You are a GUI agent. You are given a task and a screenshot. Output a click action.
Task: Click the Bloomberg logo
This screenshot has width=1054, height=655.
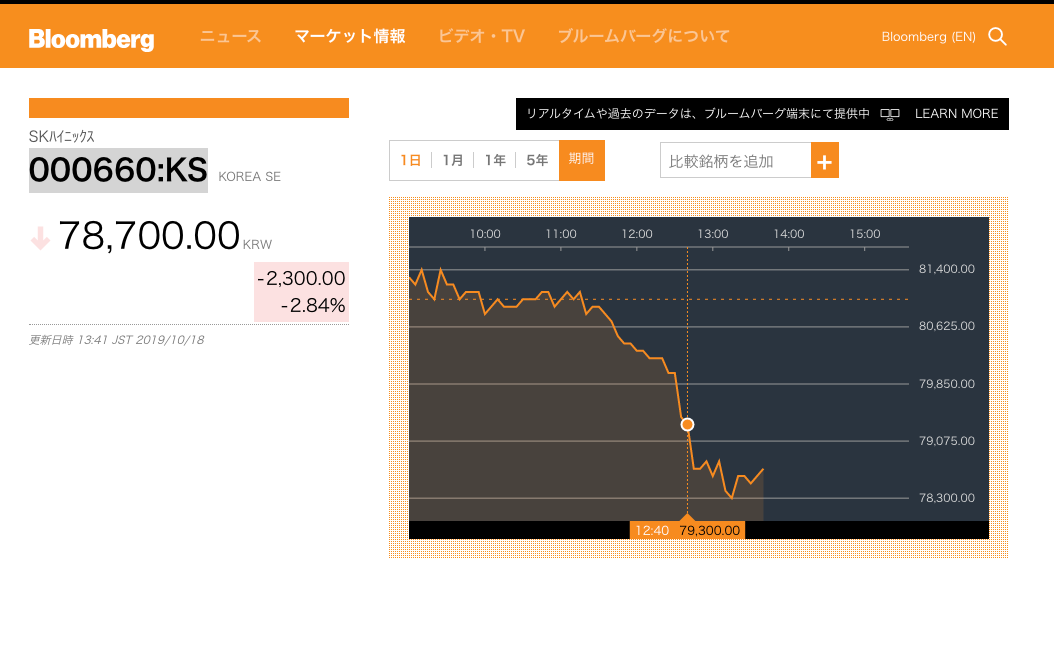[x=91, y=38]
